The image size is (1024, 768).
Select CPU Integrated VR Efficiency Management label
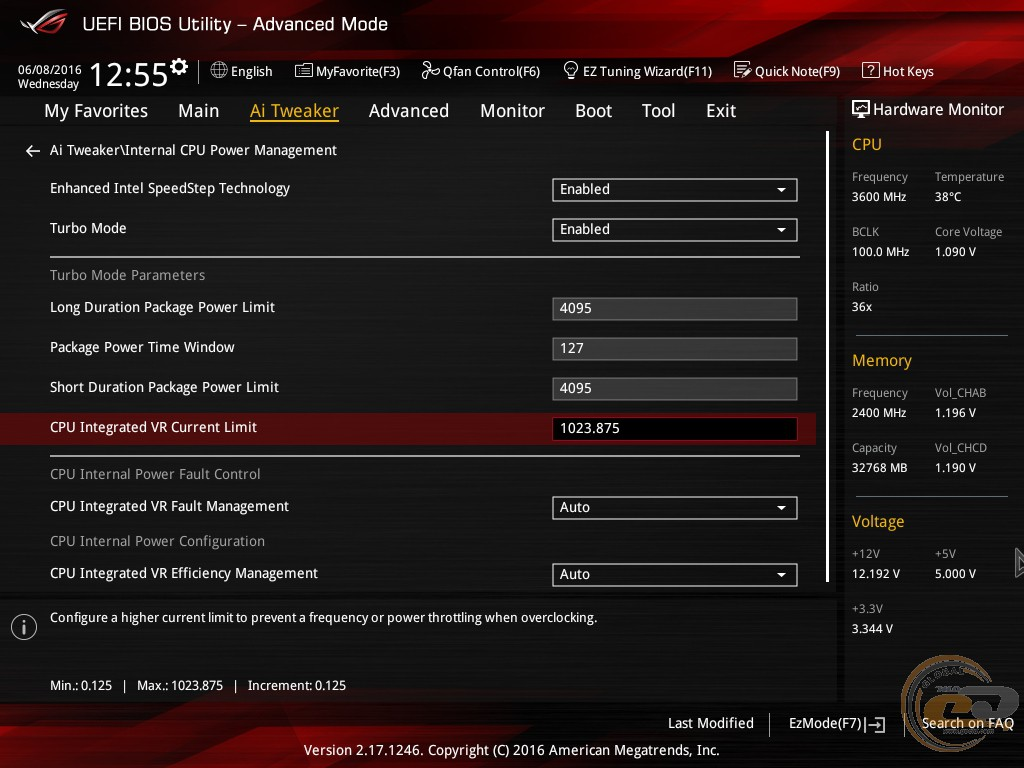click(184, 573)
